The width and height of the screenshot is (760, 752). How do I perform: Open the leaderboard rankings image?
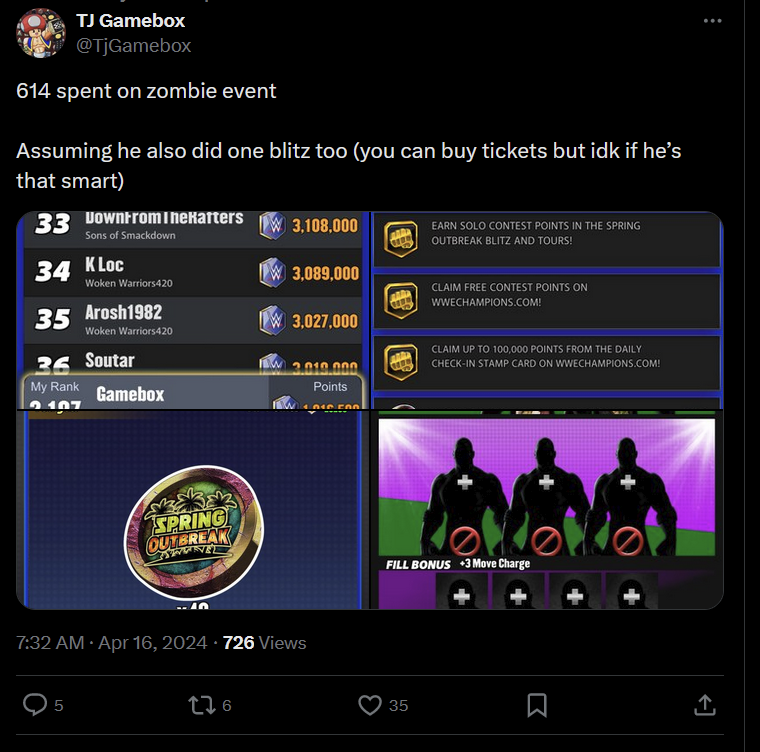[190, 310]
